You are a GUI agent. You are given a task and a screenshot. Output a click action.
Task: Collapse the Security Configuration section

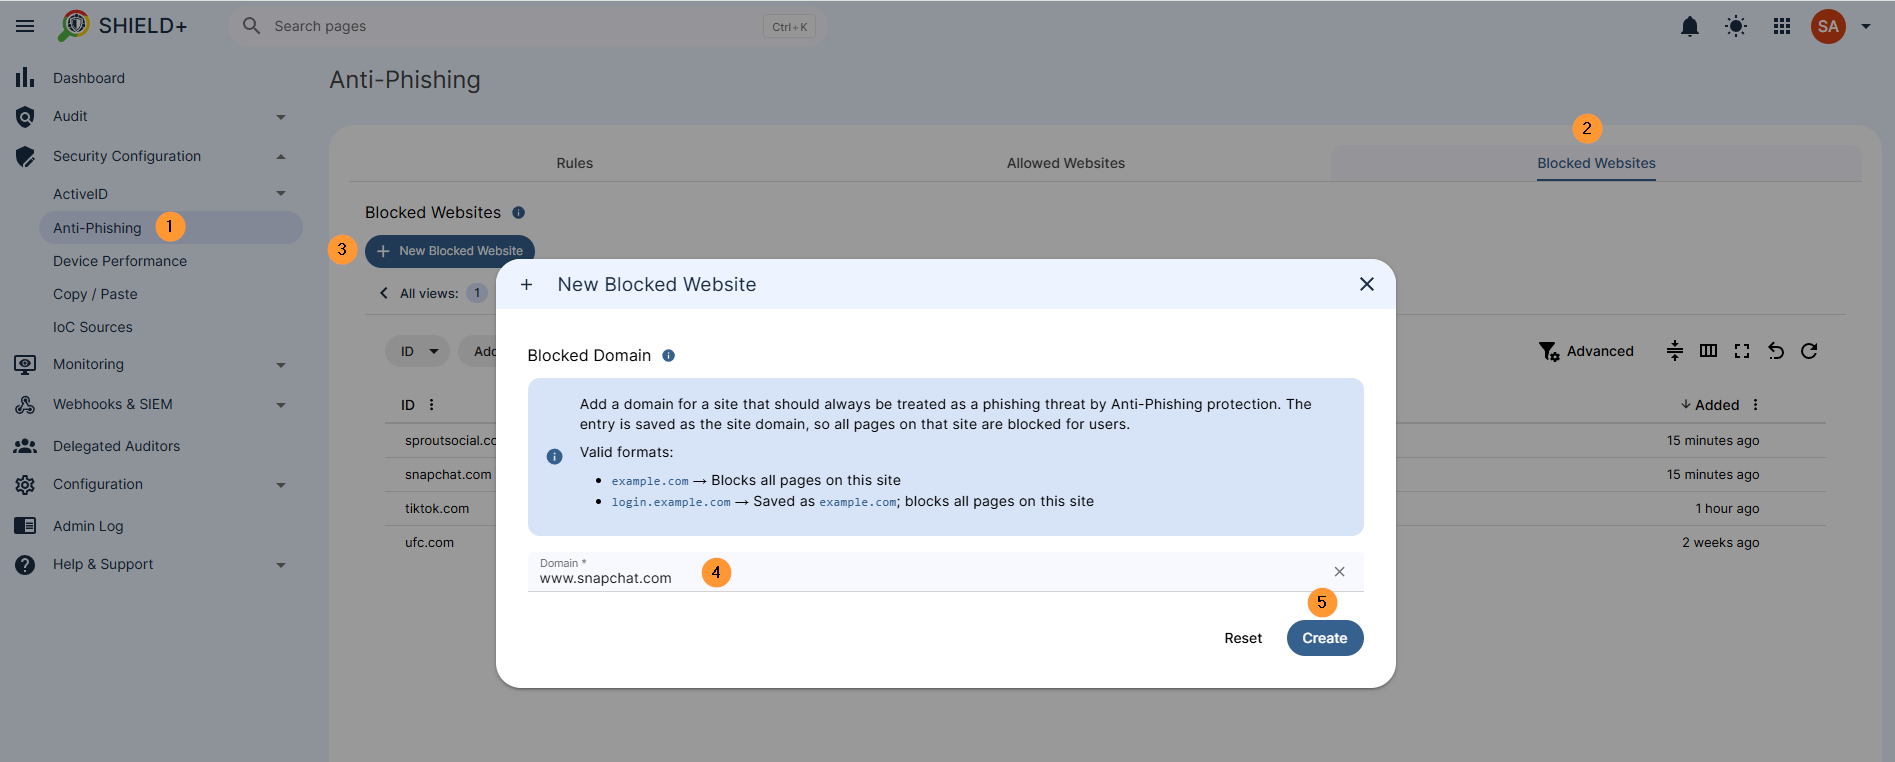[x=281, y=157]
